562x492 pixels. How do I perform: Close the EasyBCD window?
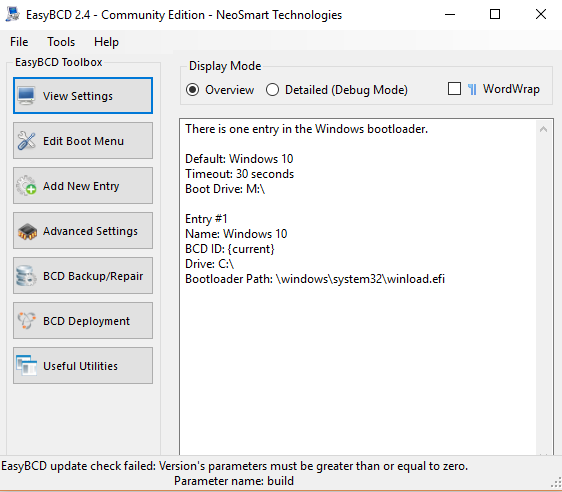(x=540, y=14)
